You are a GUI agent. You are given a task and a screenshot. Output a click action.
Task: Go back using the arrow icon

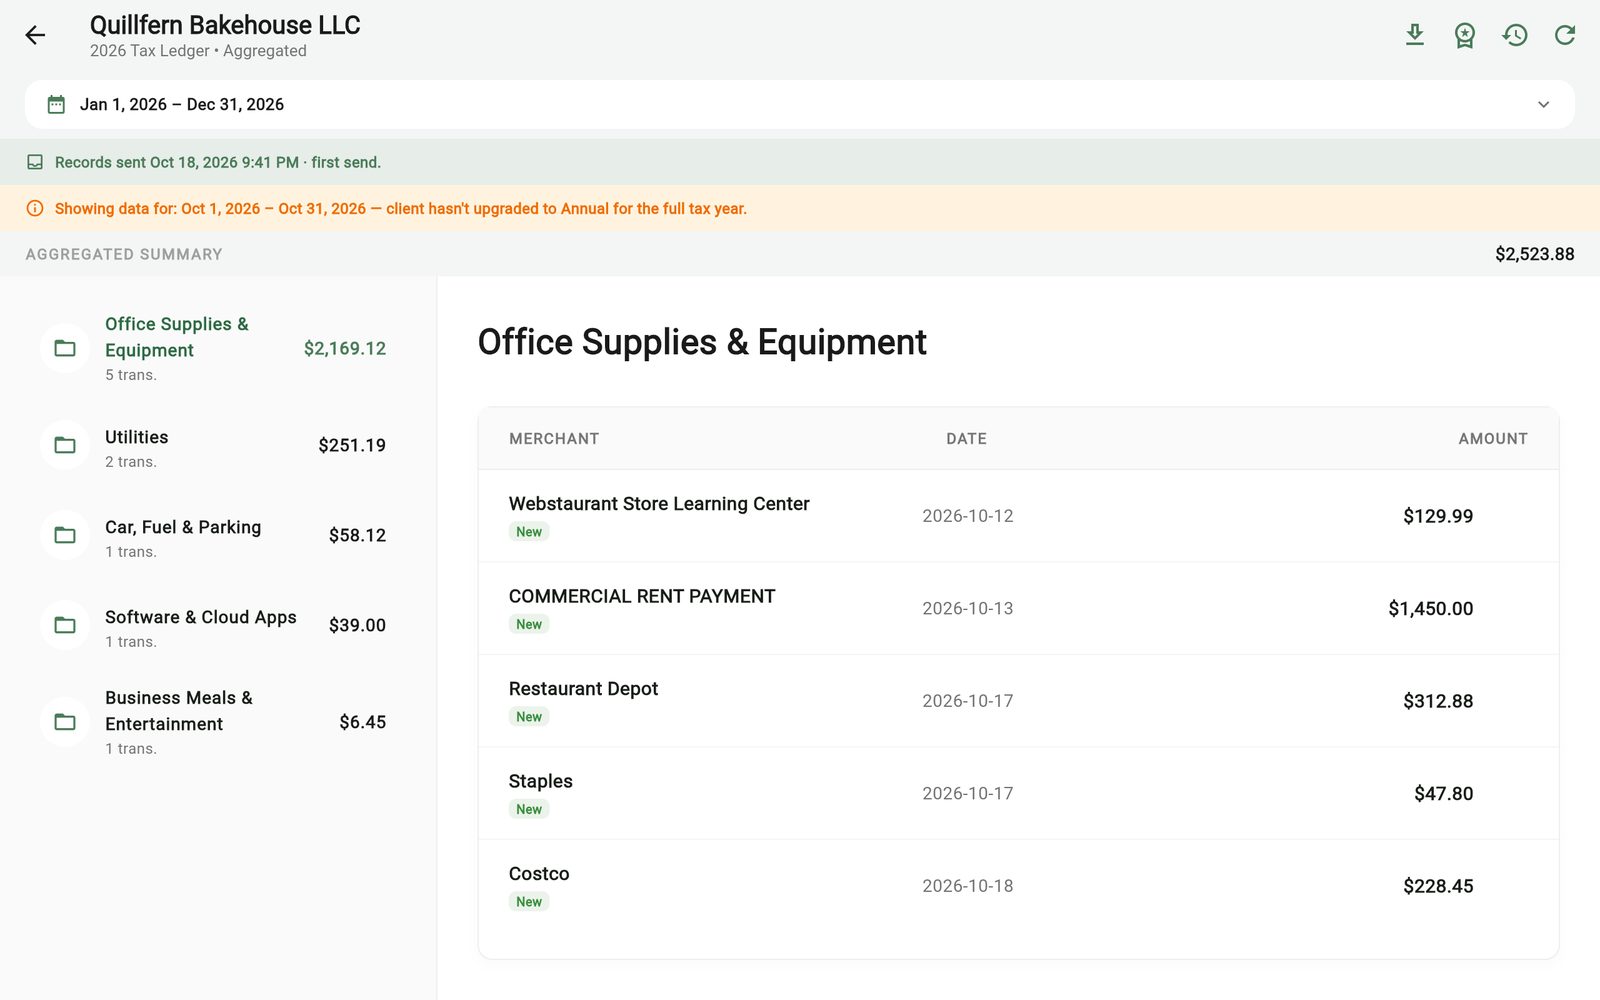tap(35, 36)
